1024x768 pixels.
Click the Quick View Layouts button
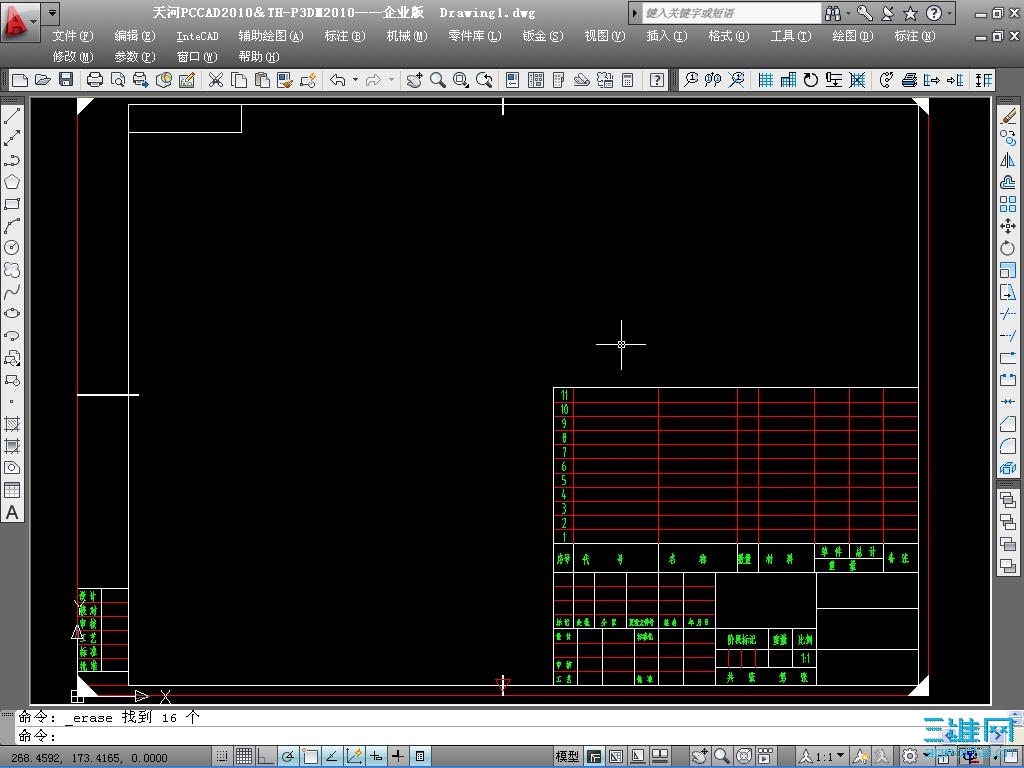[638, 756]
